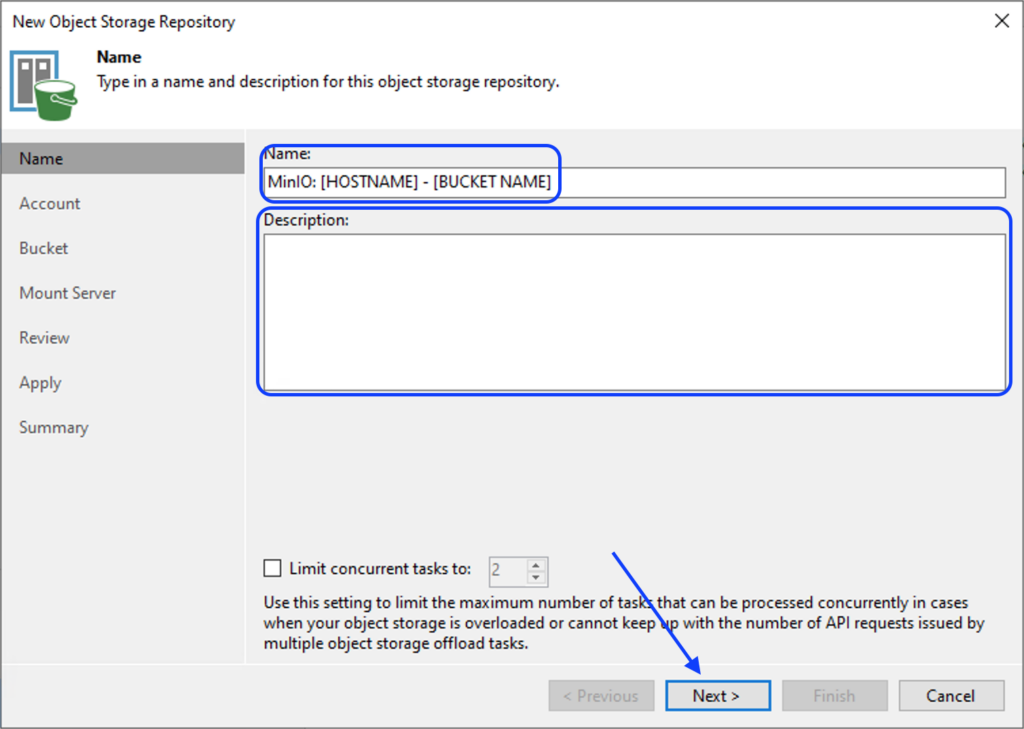Open the Bucket step in sidebar
Viewport: 1024px width, 729px height.
pyautogui.click(x=44, y=248)
